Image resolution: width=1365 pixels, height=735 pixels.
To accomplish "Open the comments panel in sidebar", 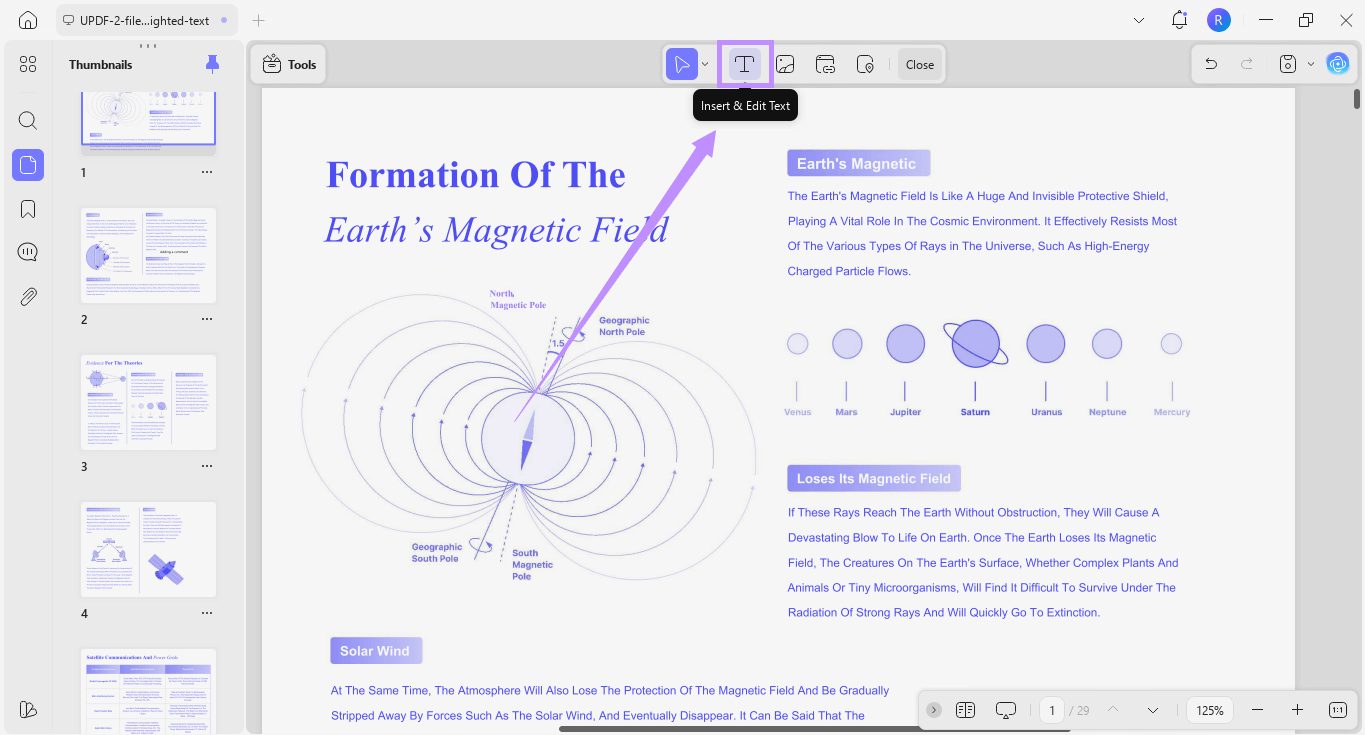I will (28, 252).
